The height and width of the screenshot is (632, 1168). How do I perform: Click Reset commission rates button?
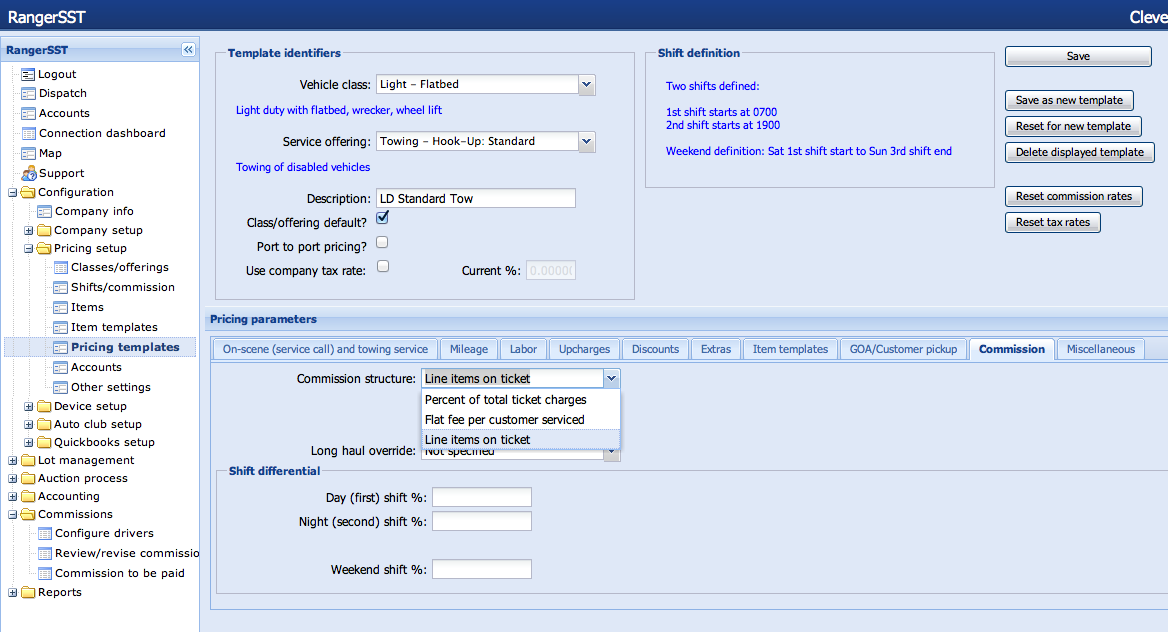click(x=1073, y=196)
